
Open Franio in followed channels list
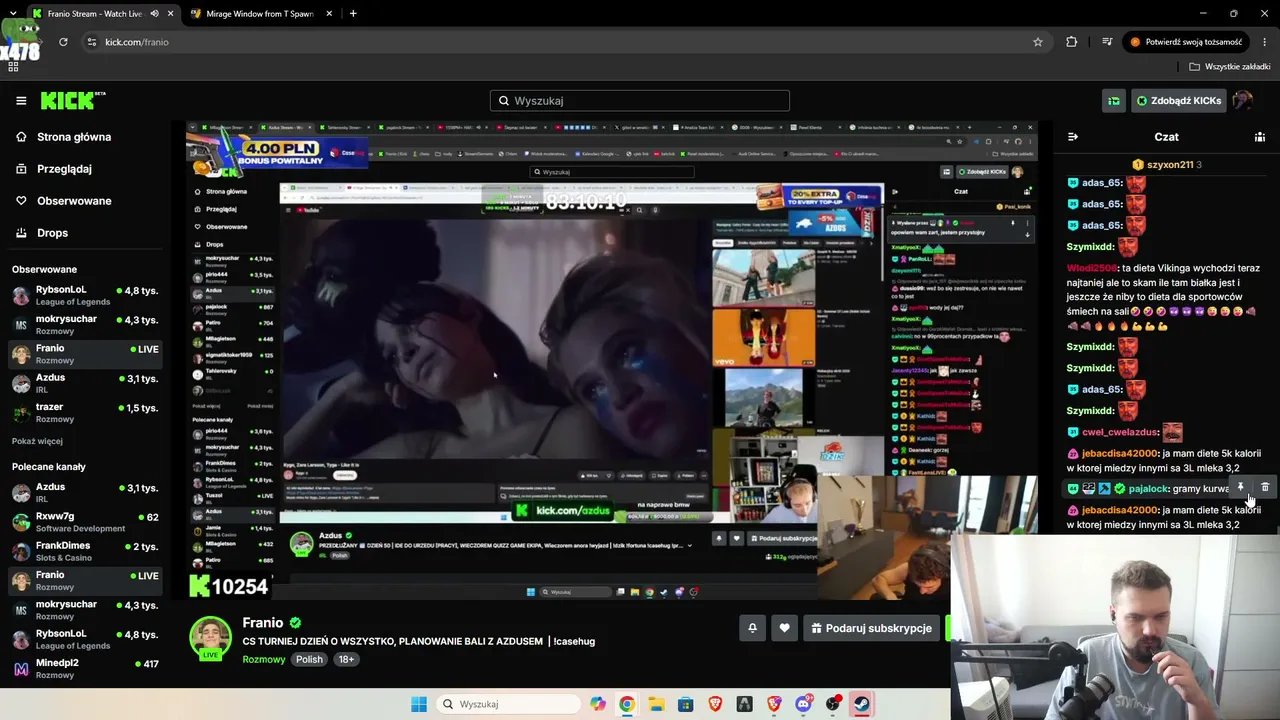85,354
